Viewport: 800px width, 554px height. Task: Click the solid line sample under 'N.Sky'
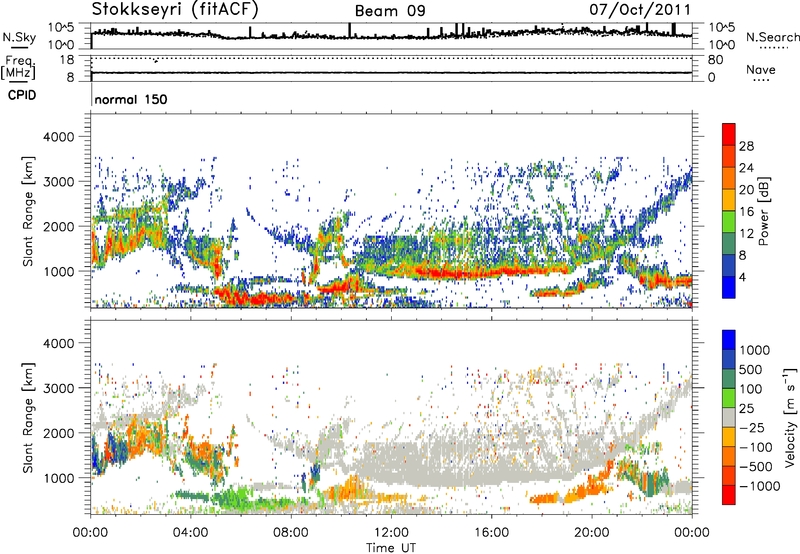tap(19, 48)
